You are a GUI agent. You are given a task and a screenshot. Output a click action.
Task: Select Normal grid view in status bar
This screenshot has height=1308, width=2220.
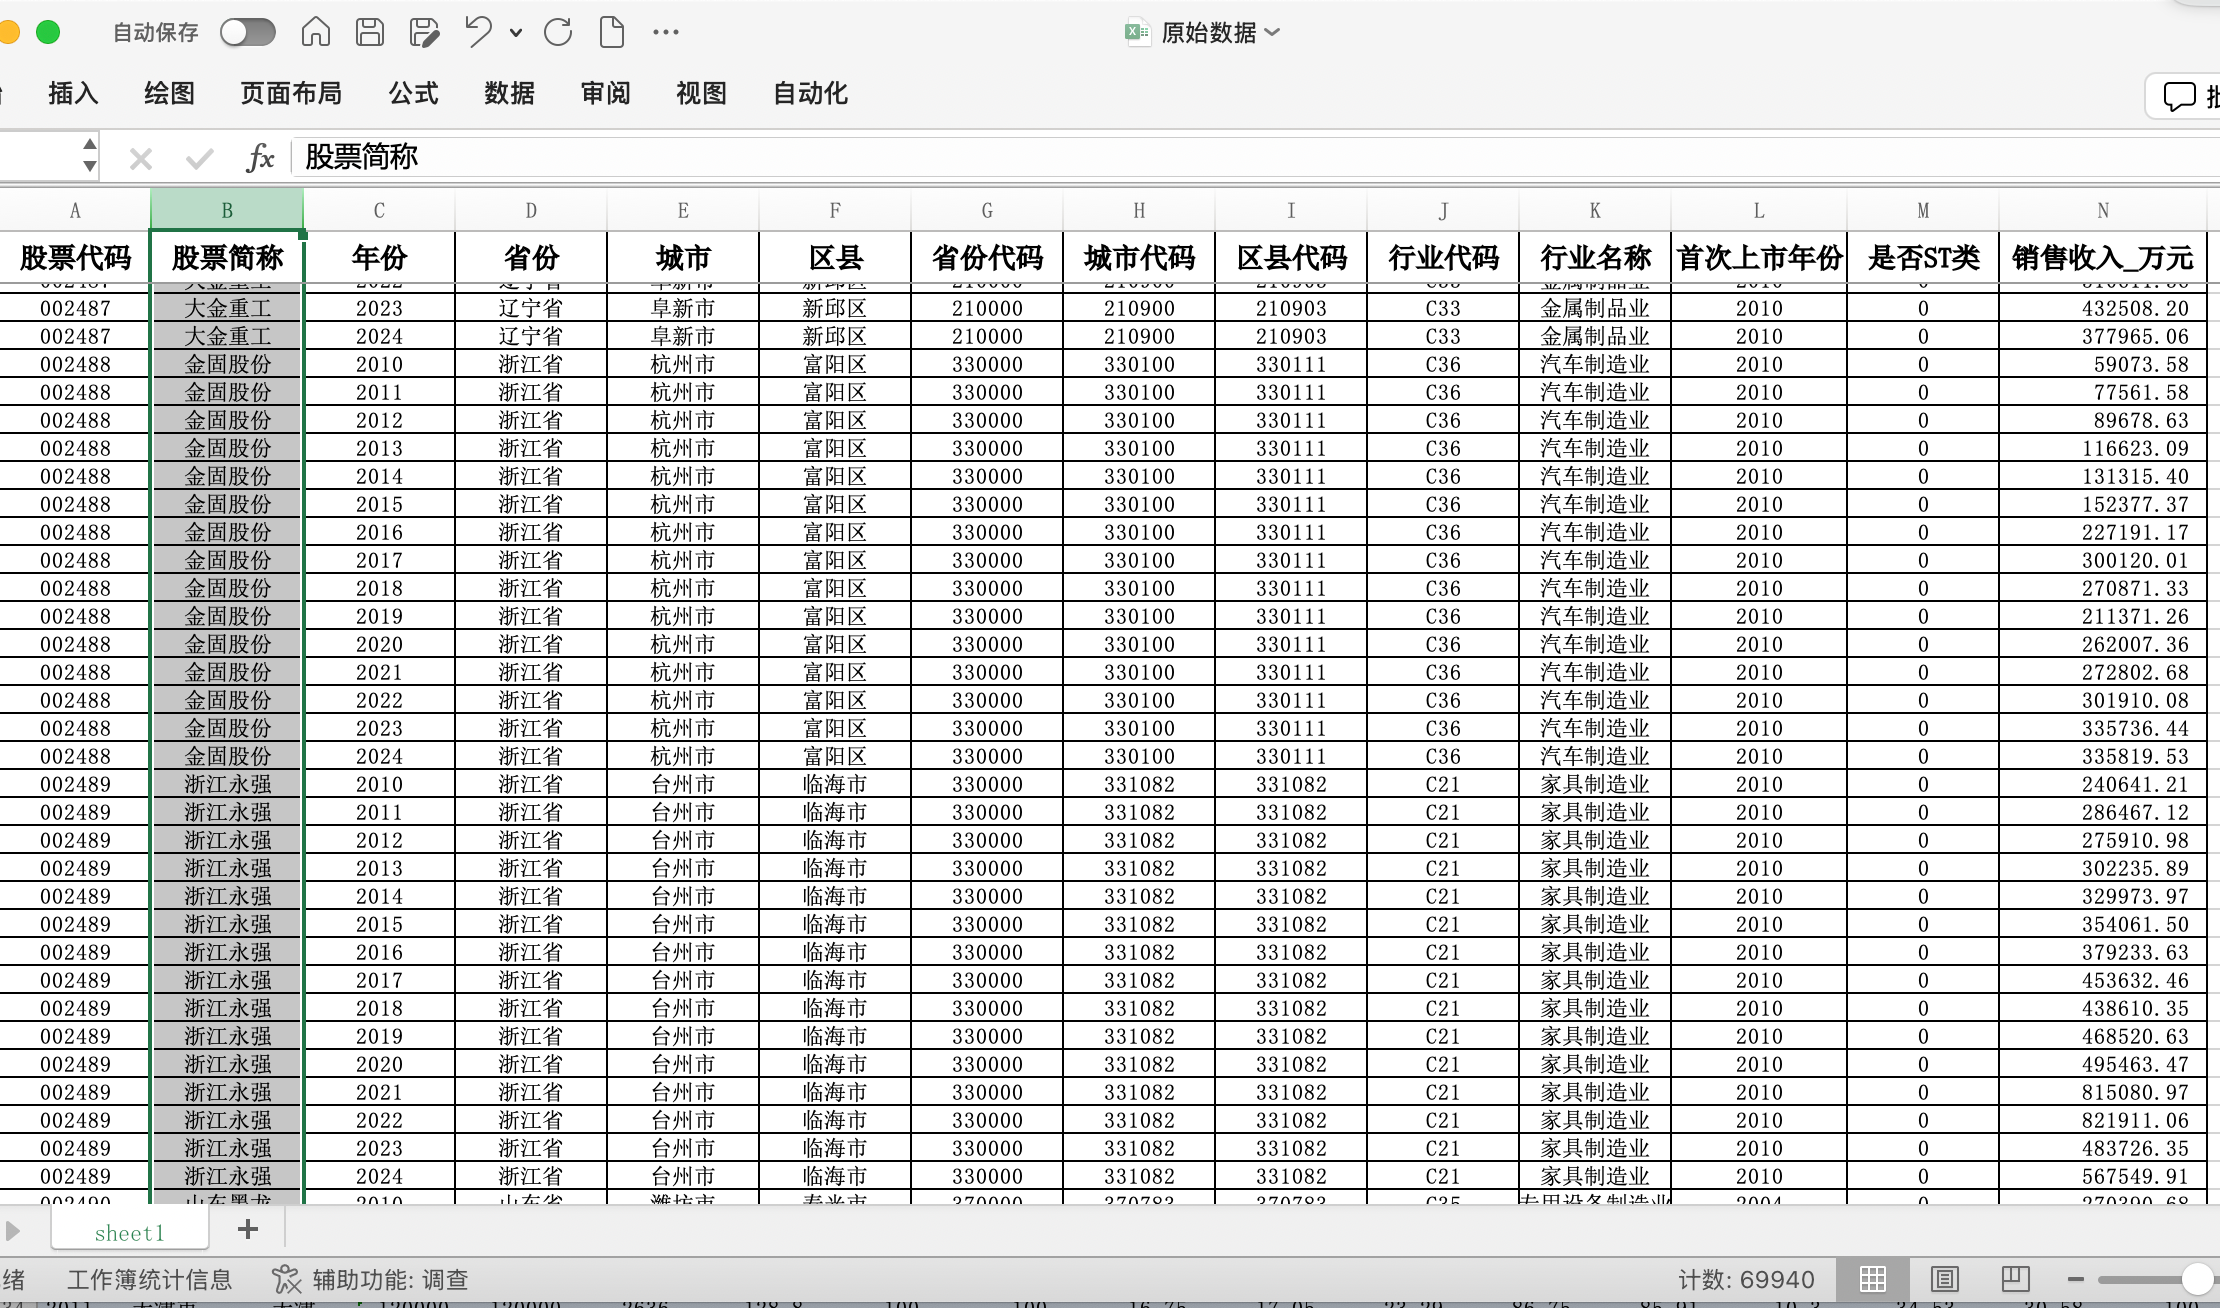click(x=1873, y=1279)
